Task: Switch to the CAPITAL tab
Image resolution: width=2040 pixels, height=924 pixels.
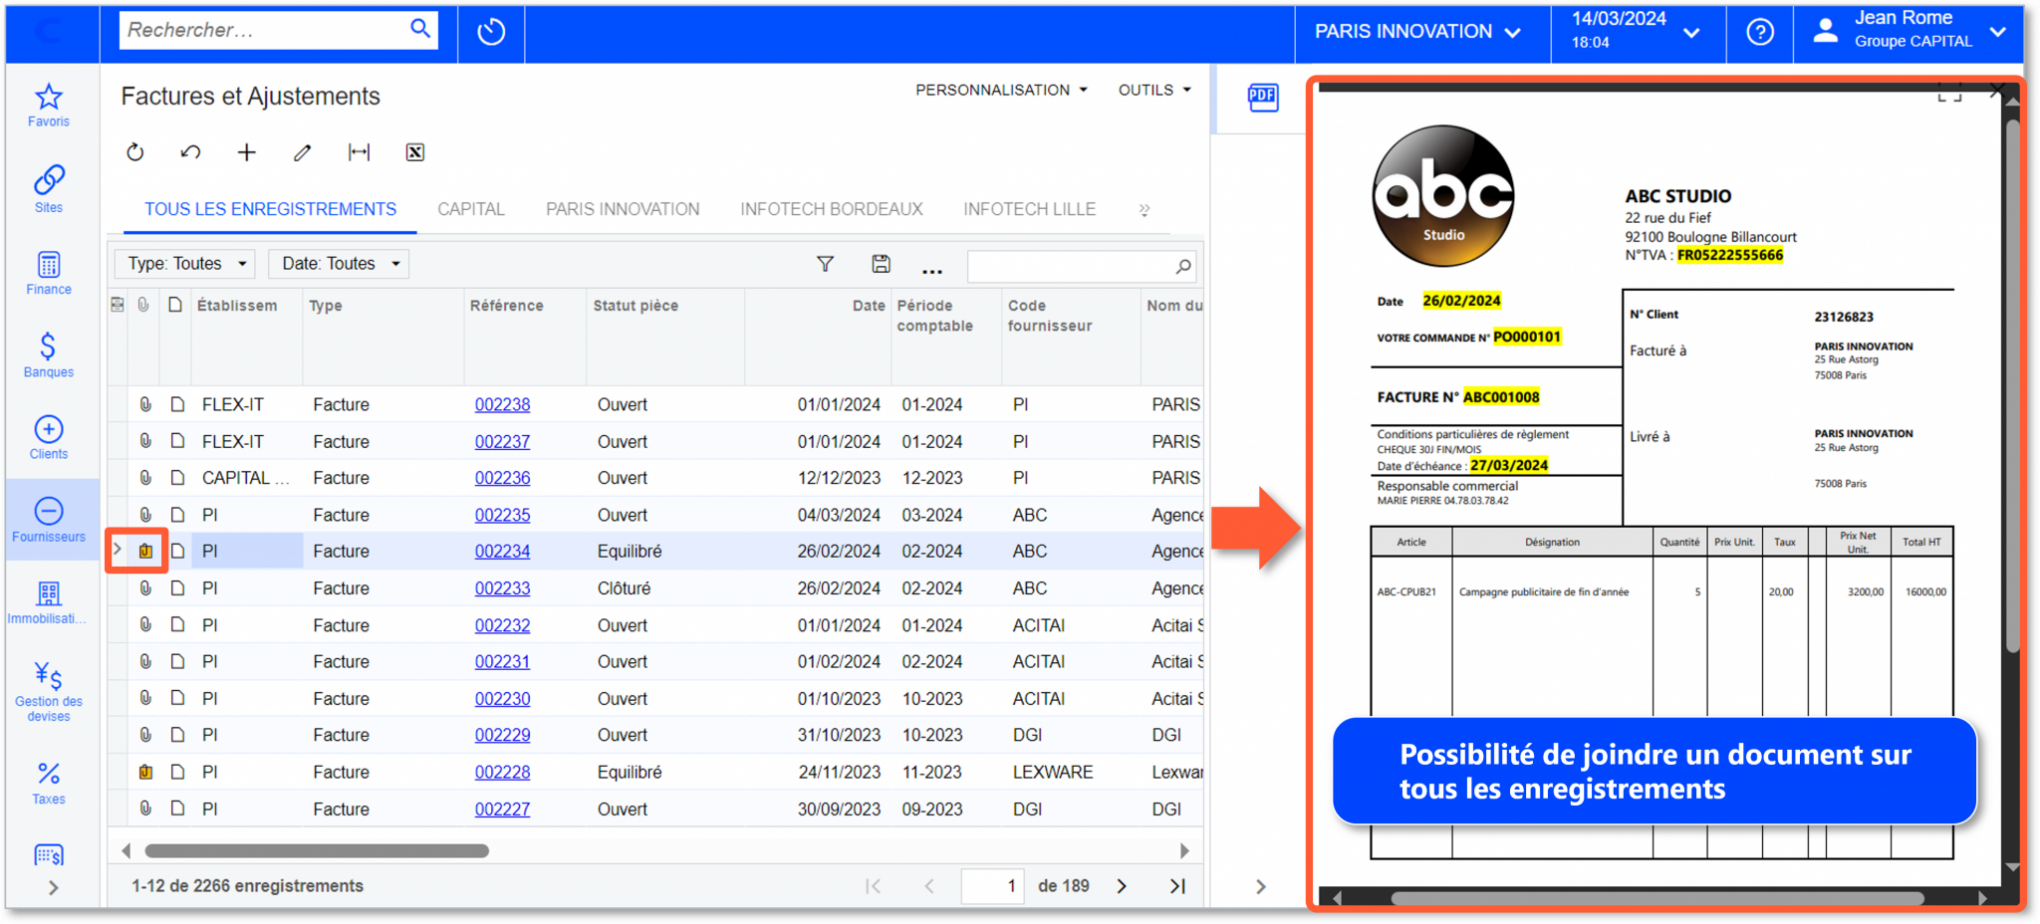Action: point(471,209)
